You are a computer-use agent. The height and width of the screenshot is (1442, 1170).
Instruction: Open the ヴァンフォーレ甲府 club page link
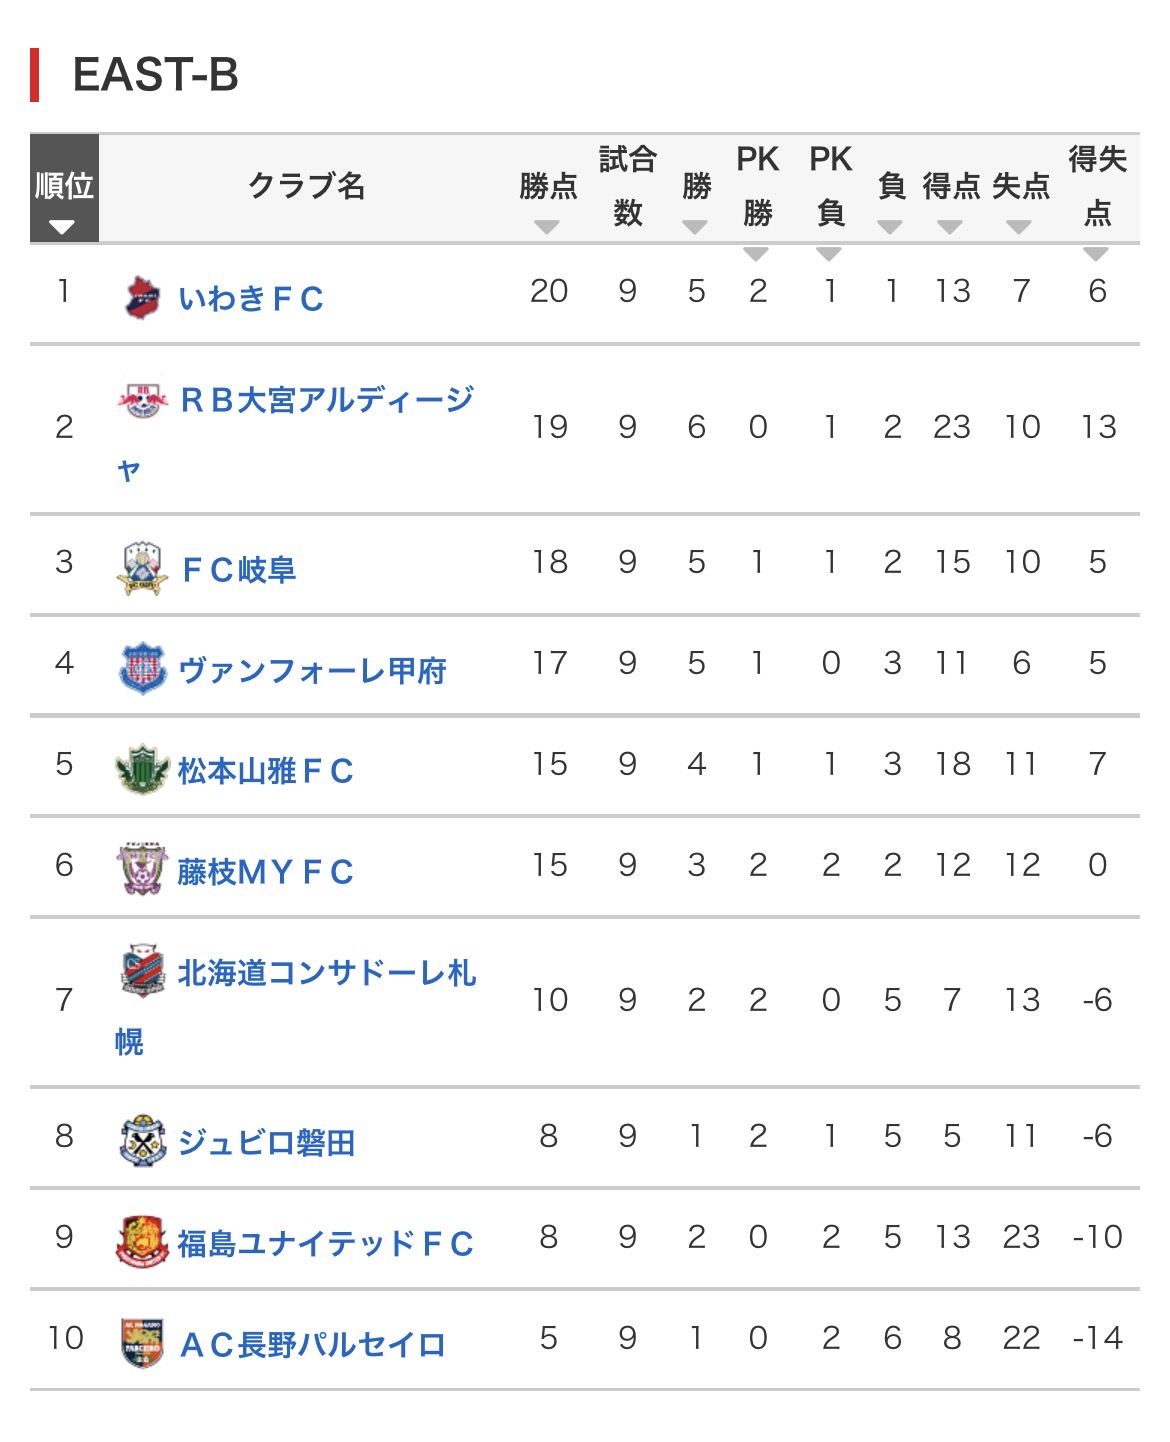(x=312, y=670)
